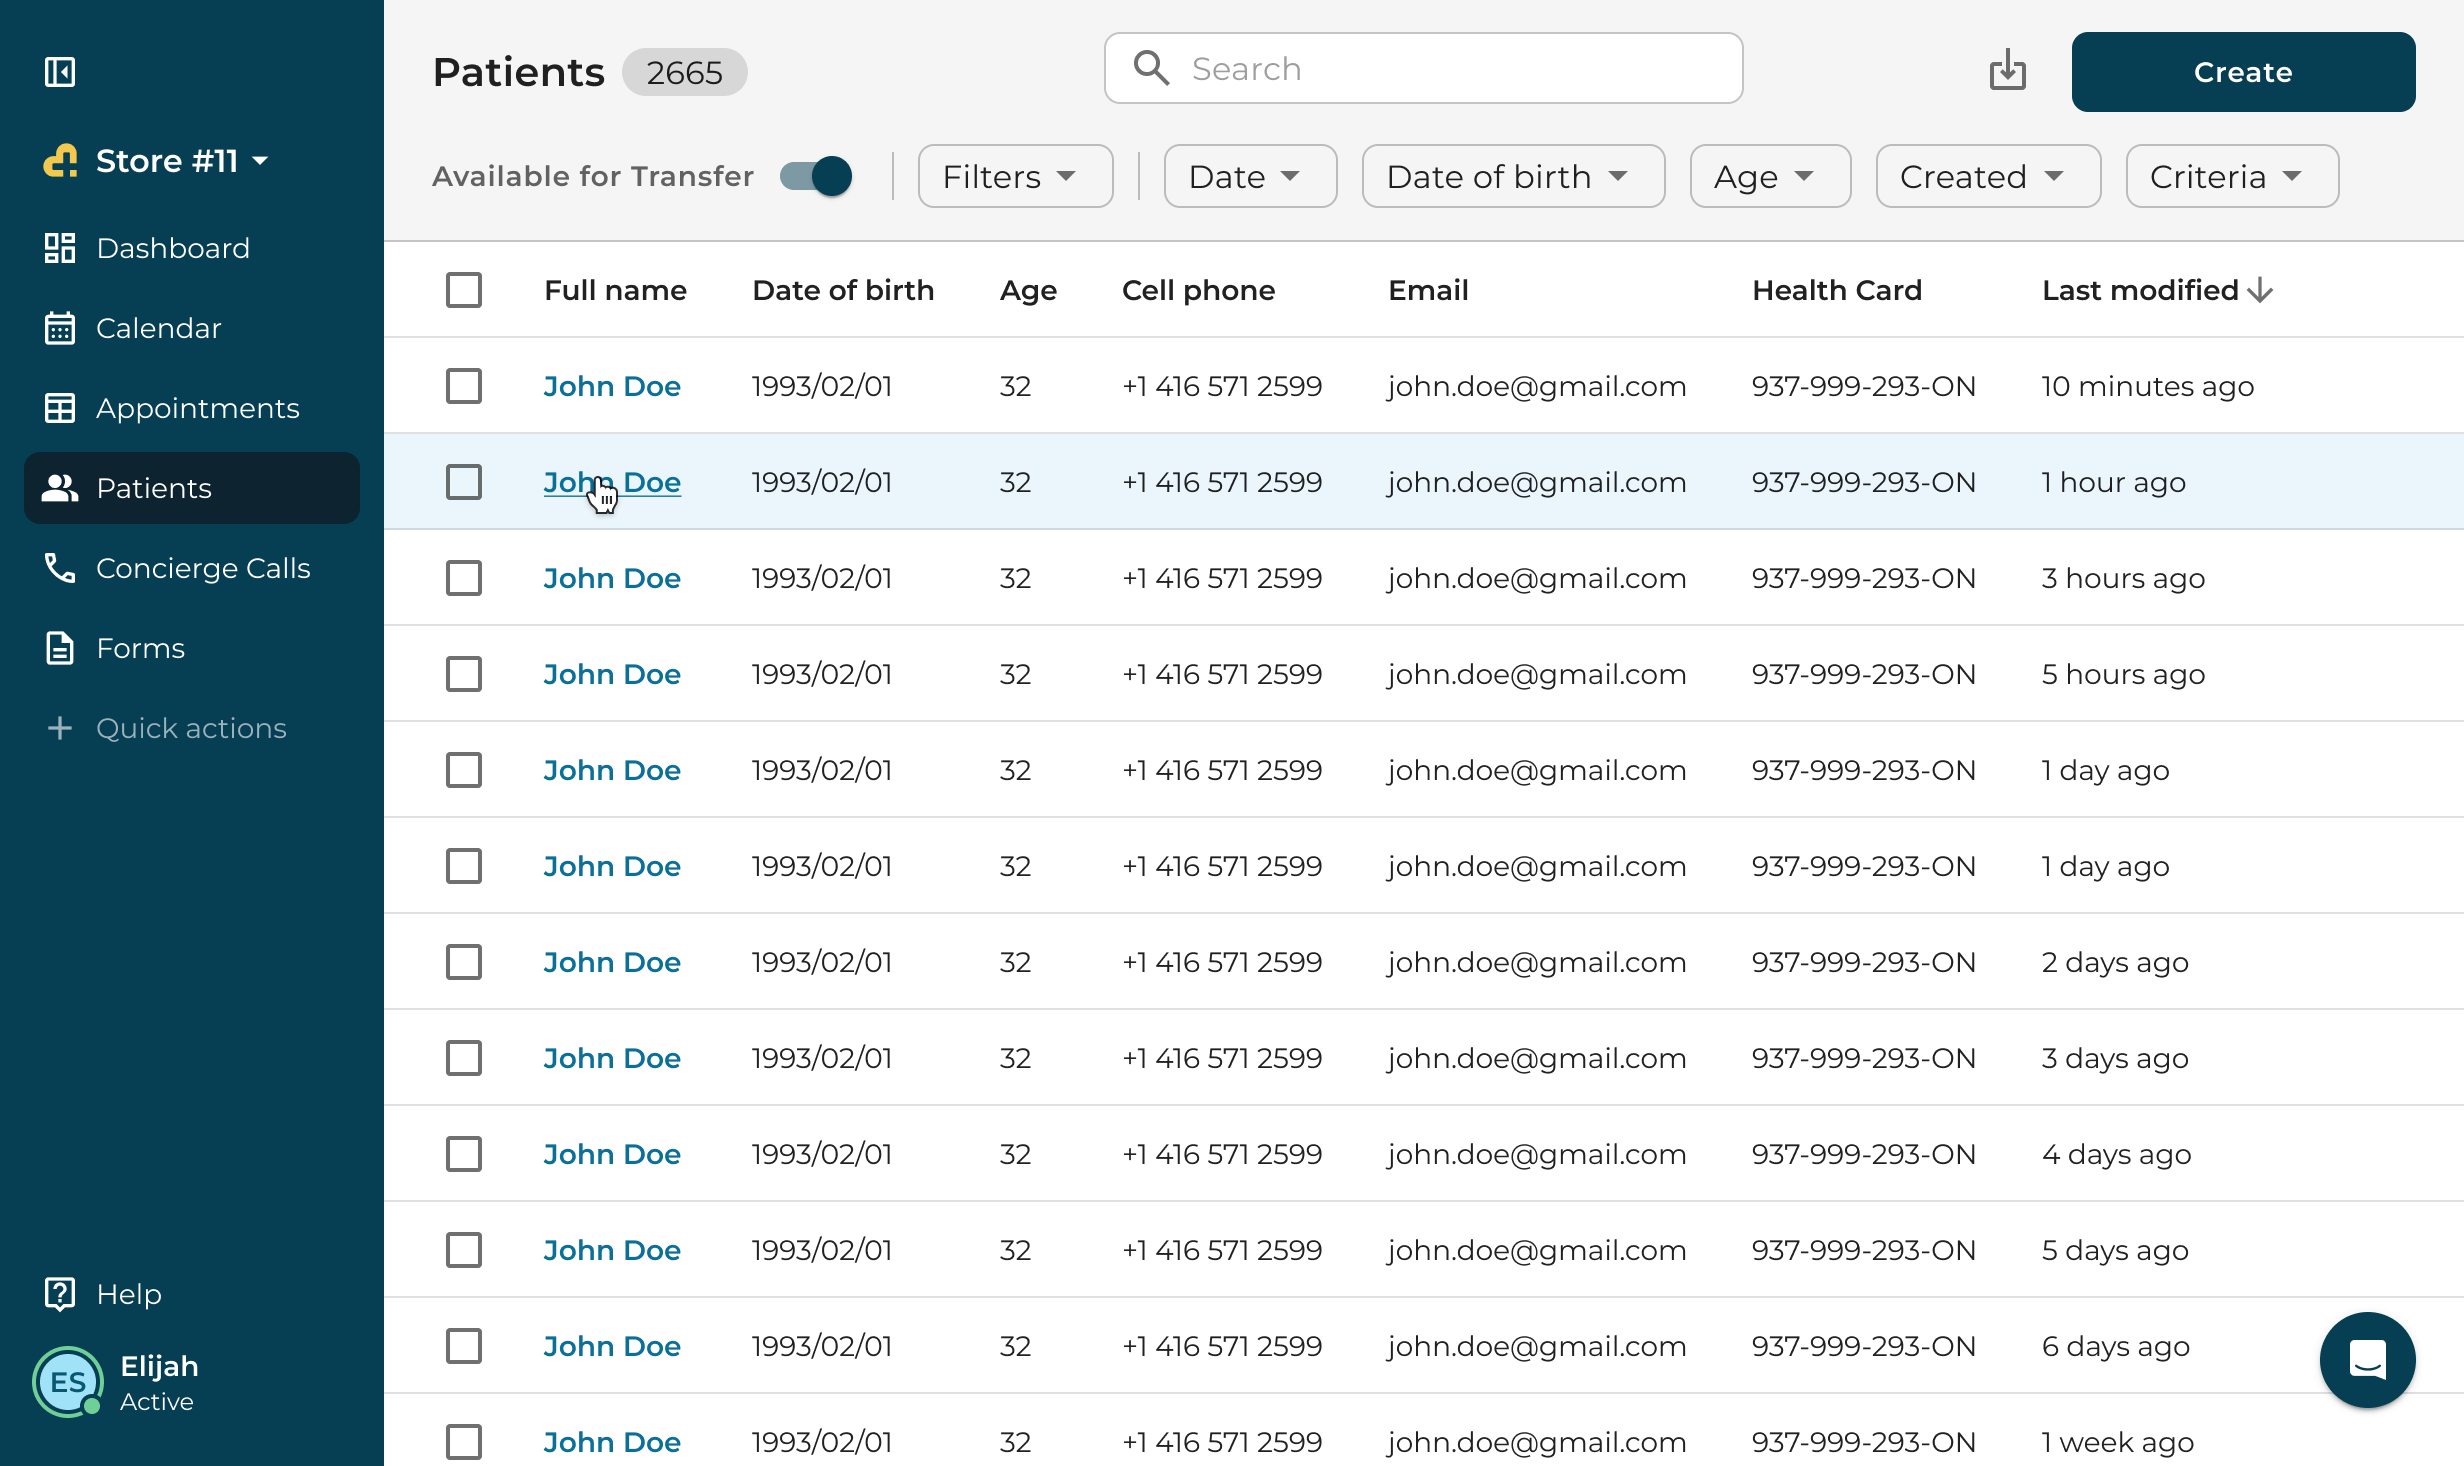Click the Date of birth column header

pos(843,290)
